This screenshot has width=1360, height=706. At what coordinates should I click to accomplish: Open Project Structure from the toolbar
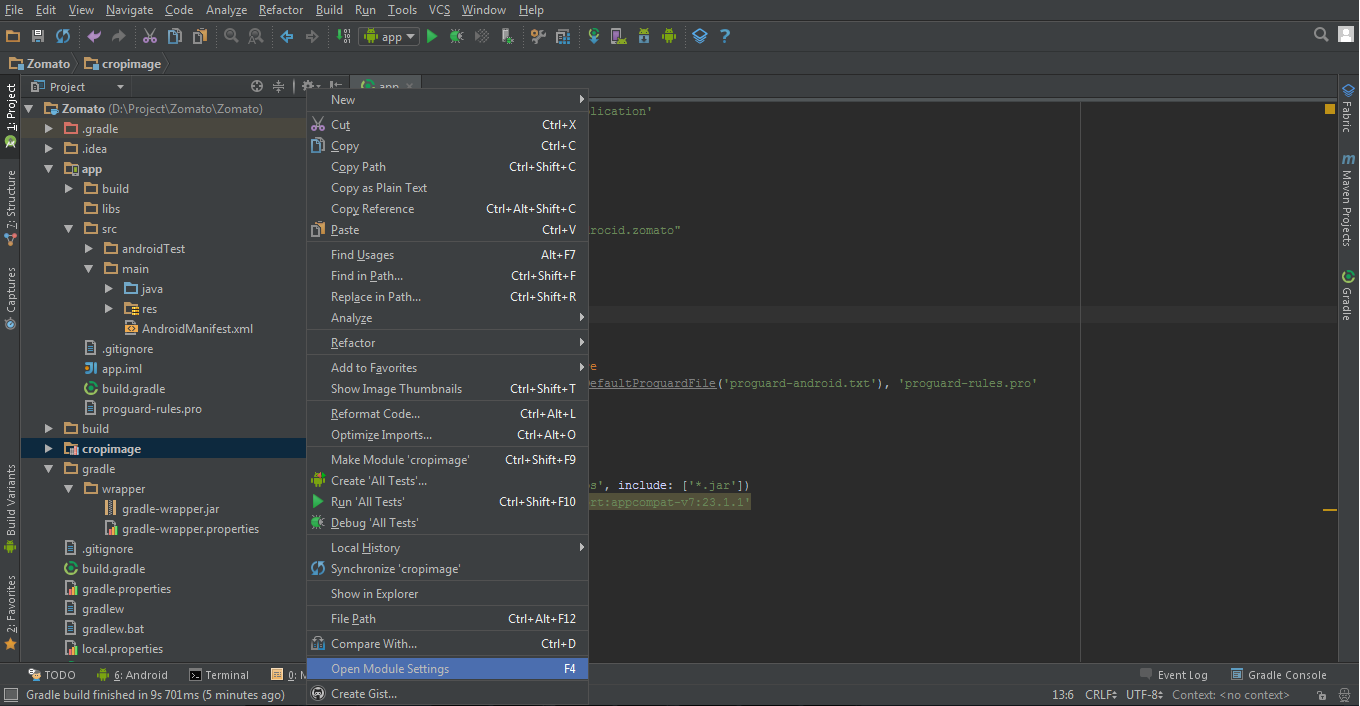point(538,36)
